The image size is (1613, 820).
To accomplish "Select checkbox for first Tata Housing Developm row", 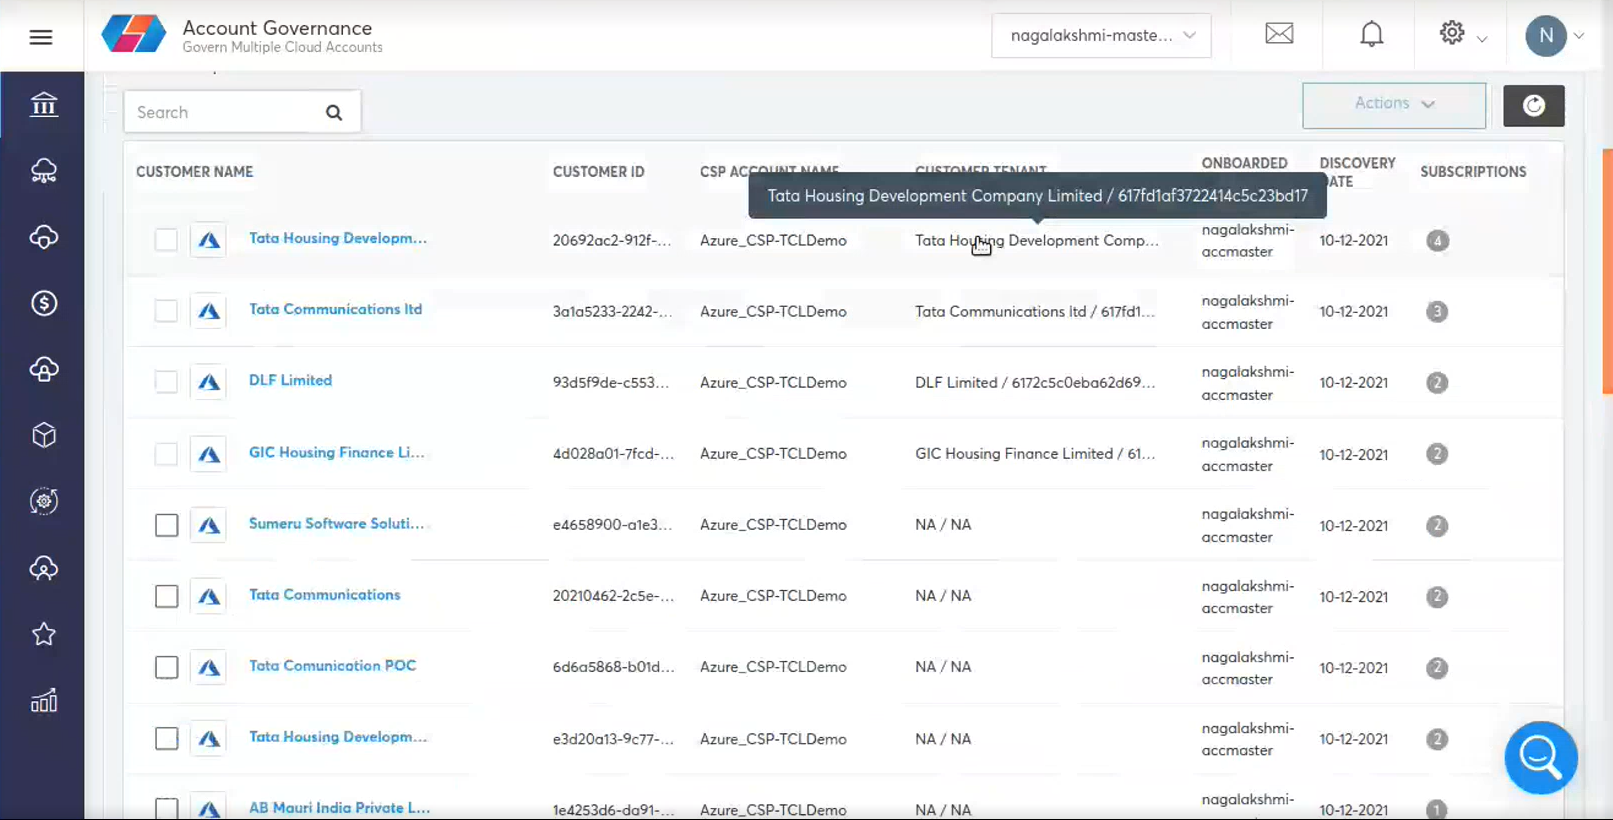I will click(166, 240).
